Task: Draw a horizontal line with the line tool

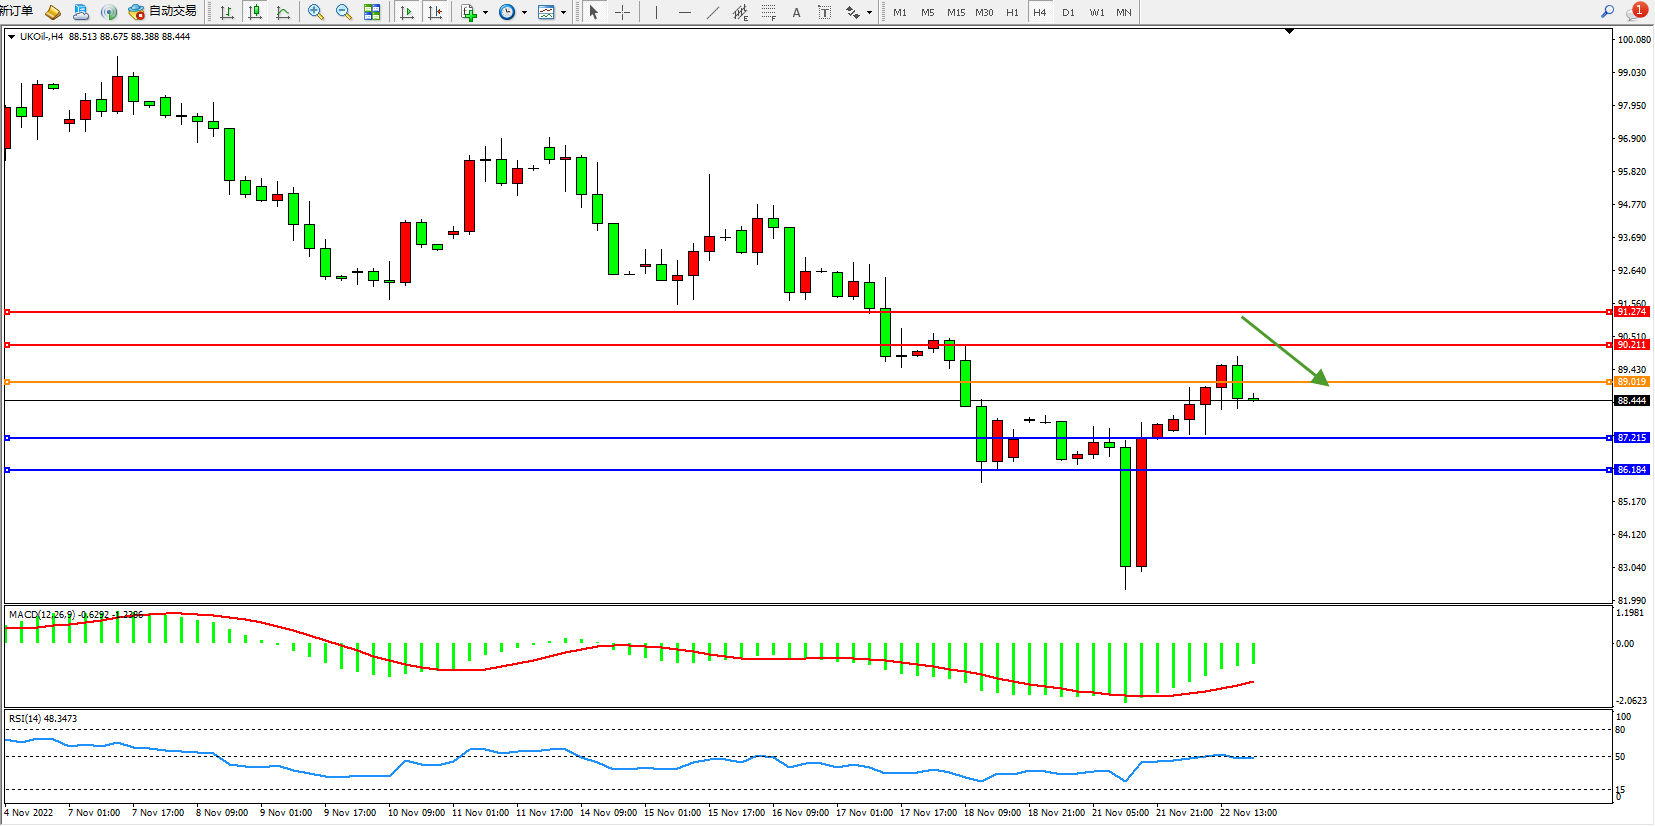Action: click(x=684, y=12)
